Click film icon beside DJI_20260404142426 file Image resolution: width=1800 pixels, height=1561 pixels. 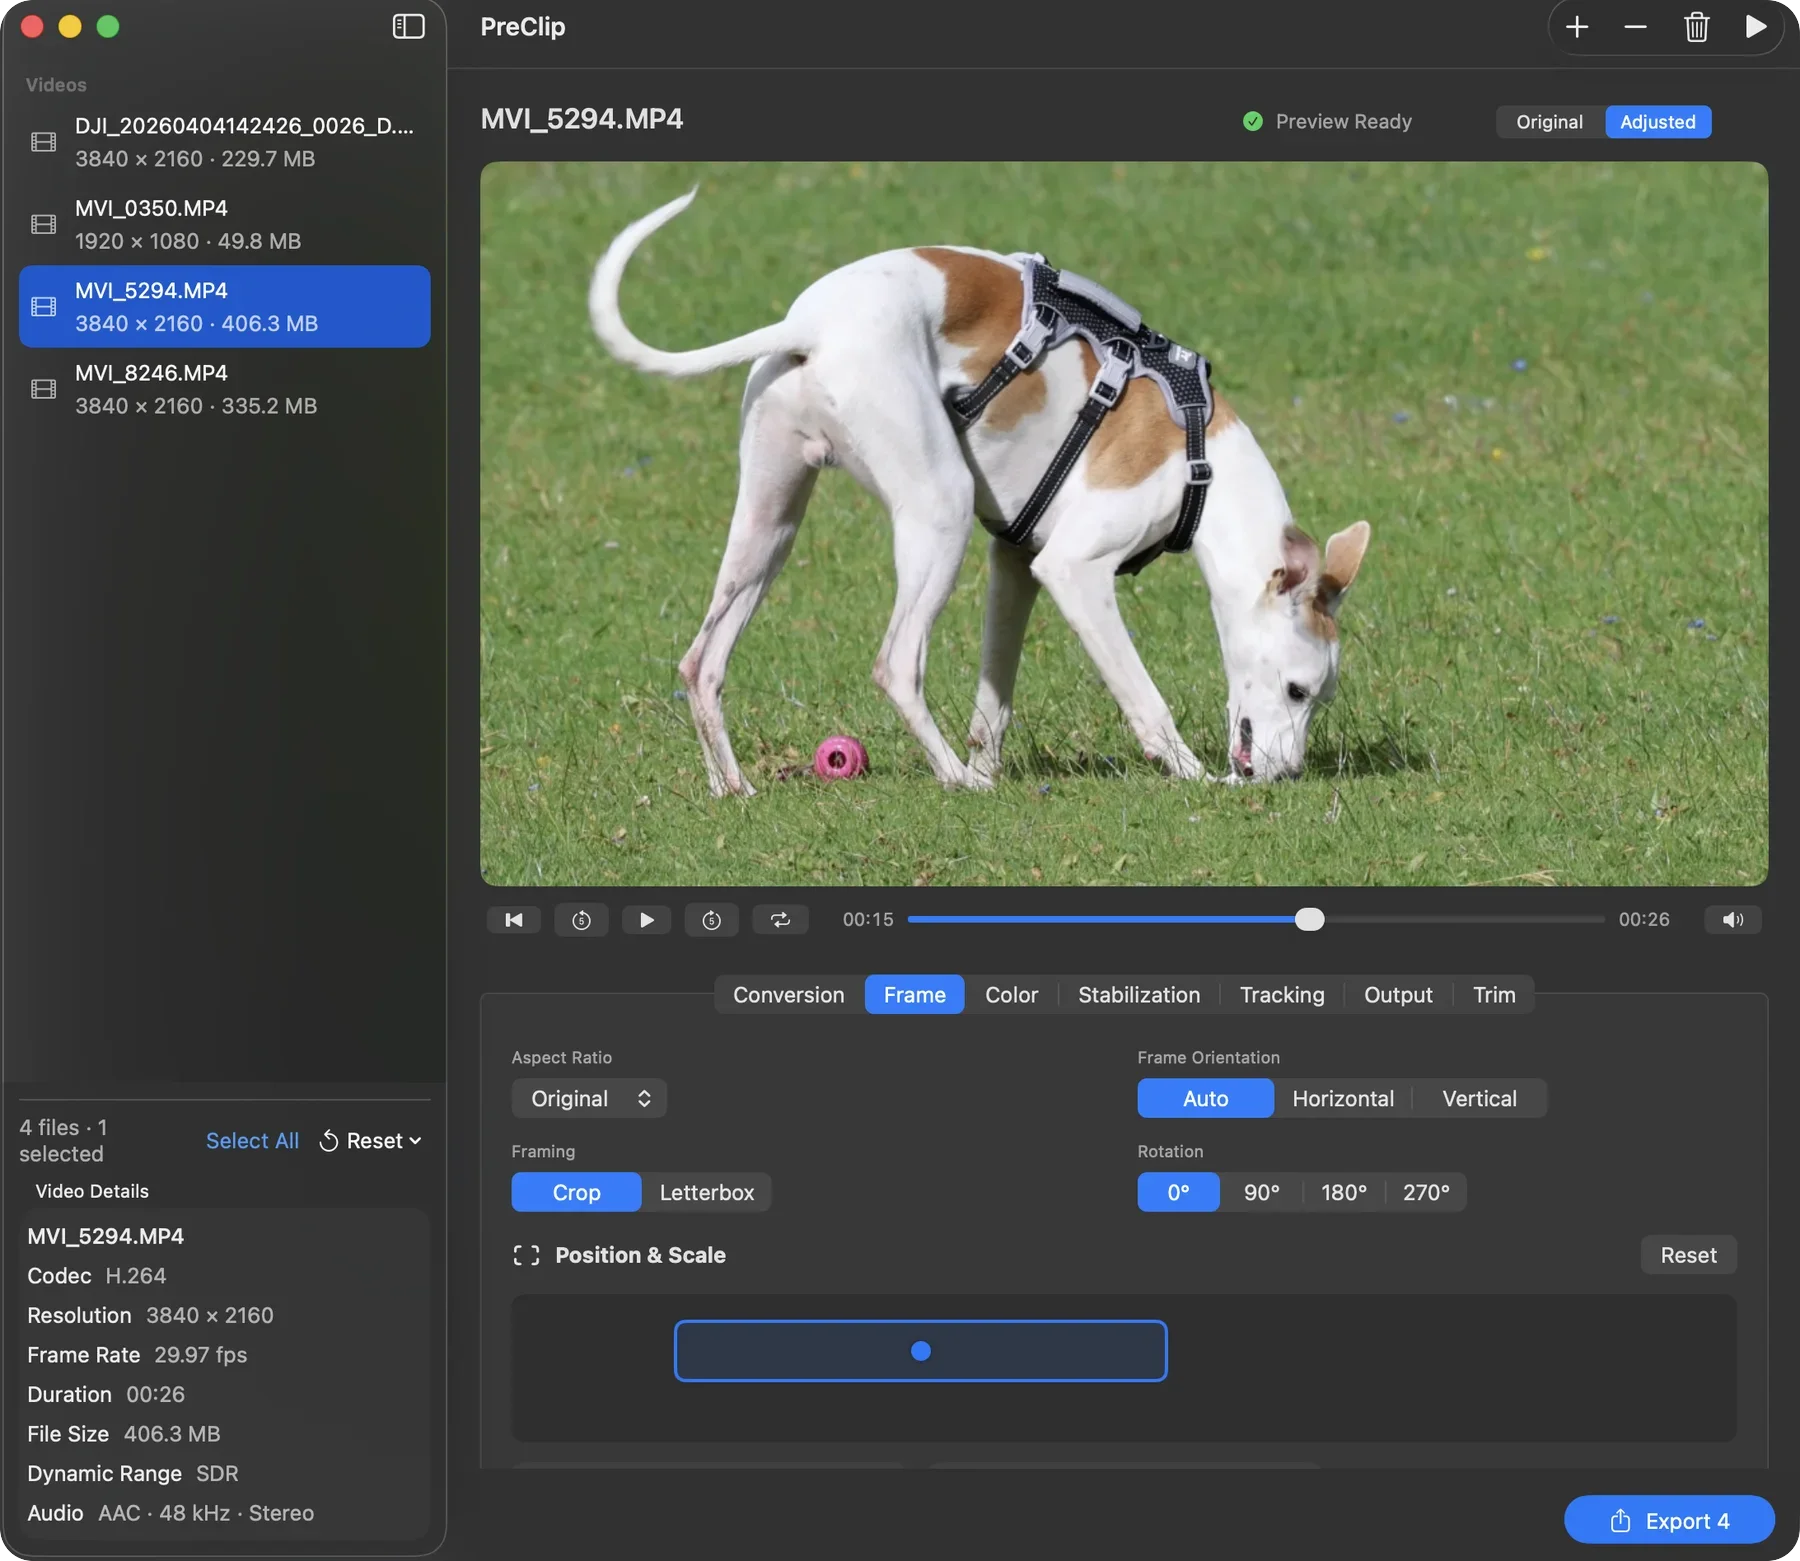[x=44, y=142]
